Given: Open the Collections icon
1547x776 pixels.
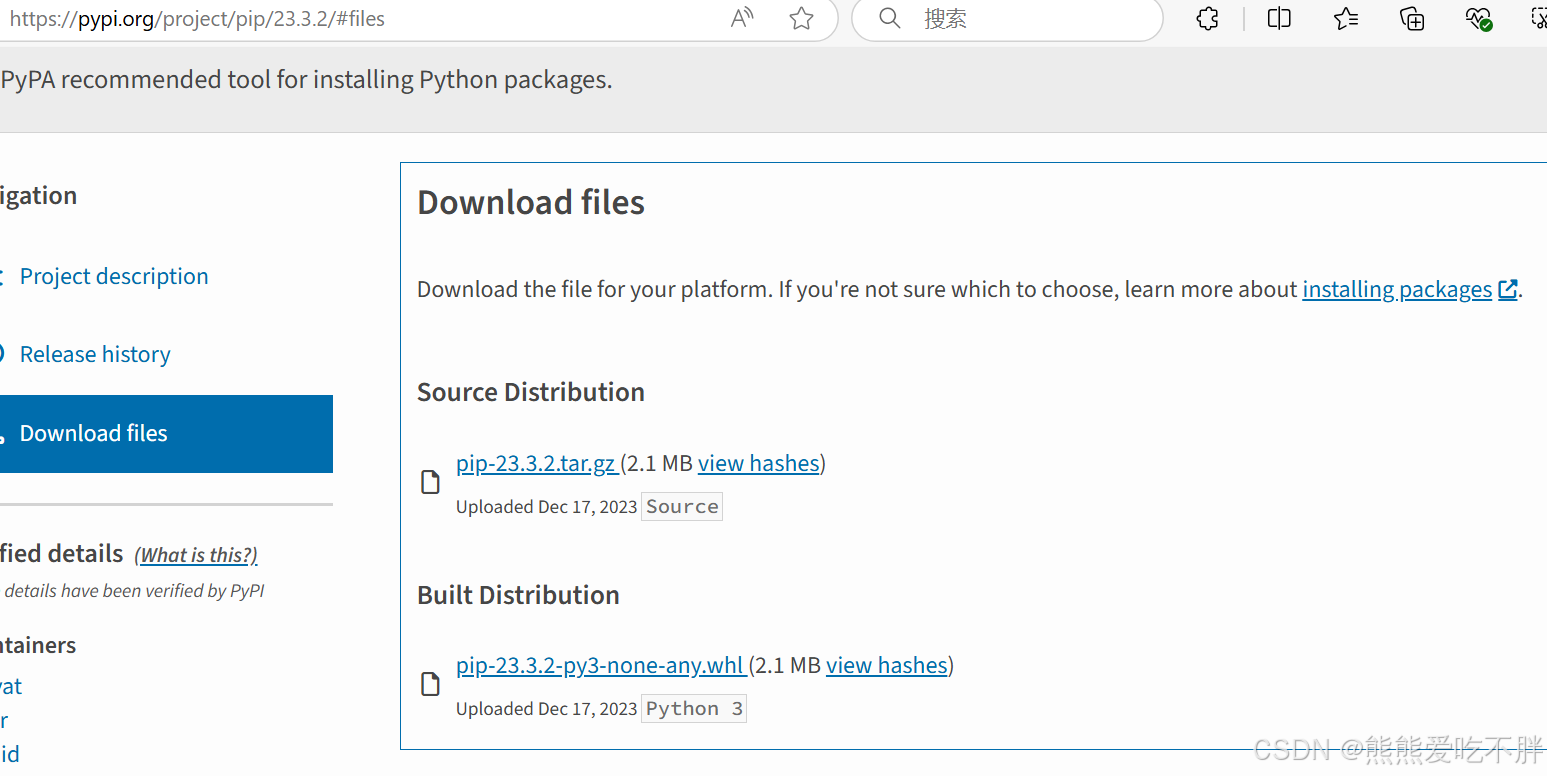Looking at the screenshot, I should coord(1412,18).
